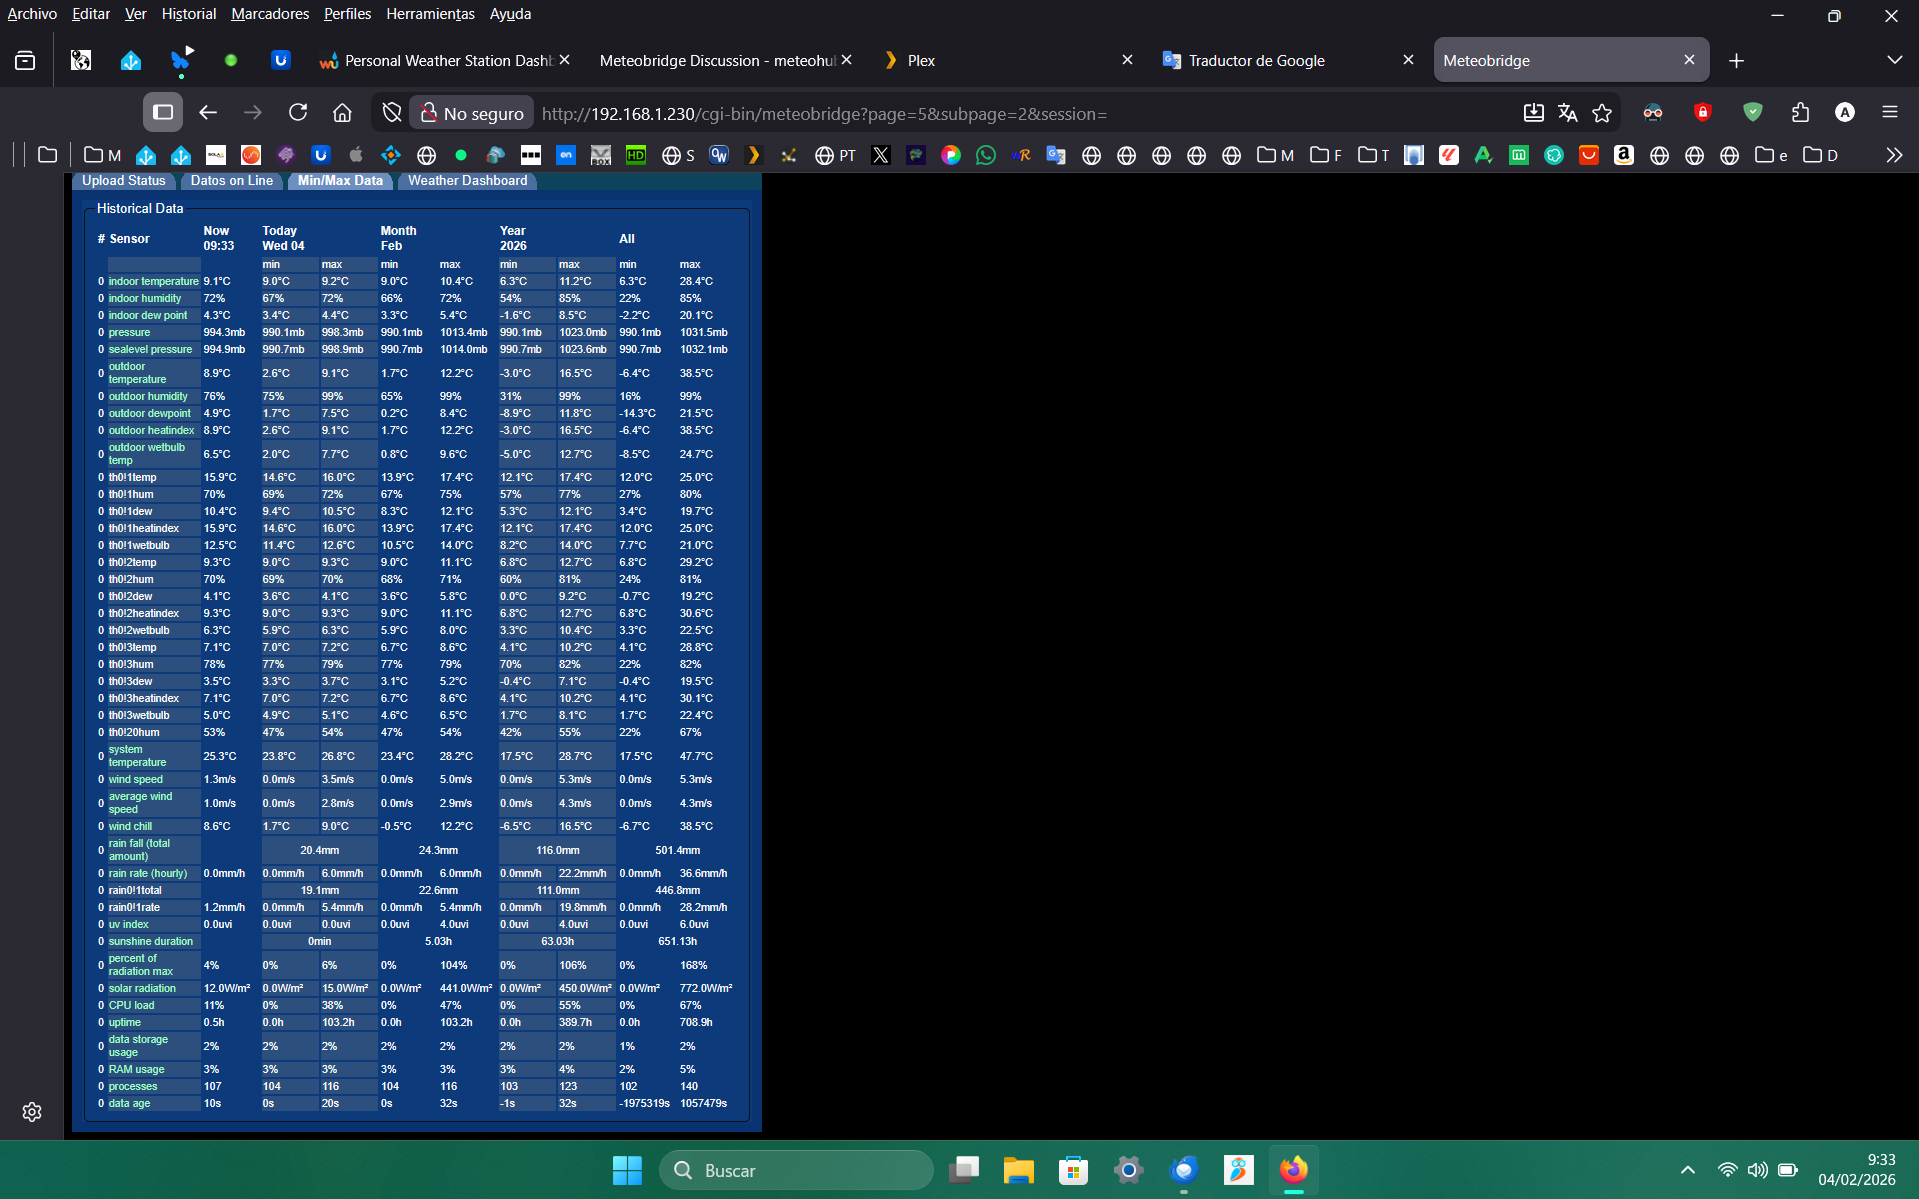Open tracking protection shield icon

click(x=392, y=113)
